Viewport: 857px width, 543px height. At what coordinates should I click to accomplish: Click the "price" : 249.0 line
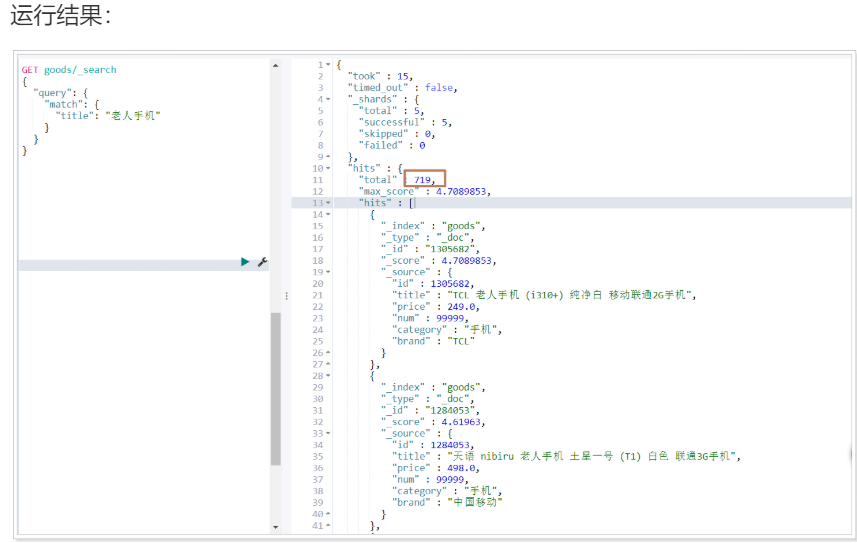point(436,307)
